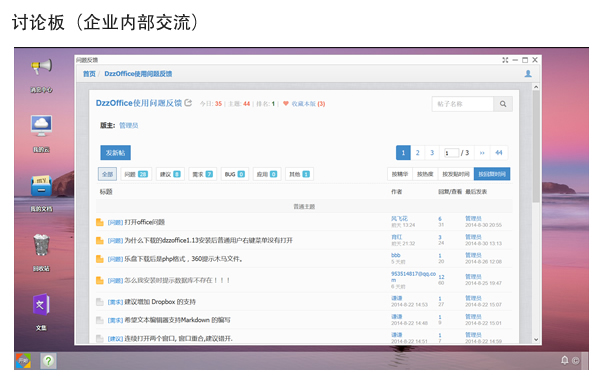Click gray icon of Dropbox thread
The image size is (600, 390).
click(100, 302)
